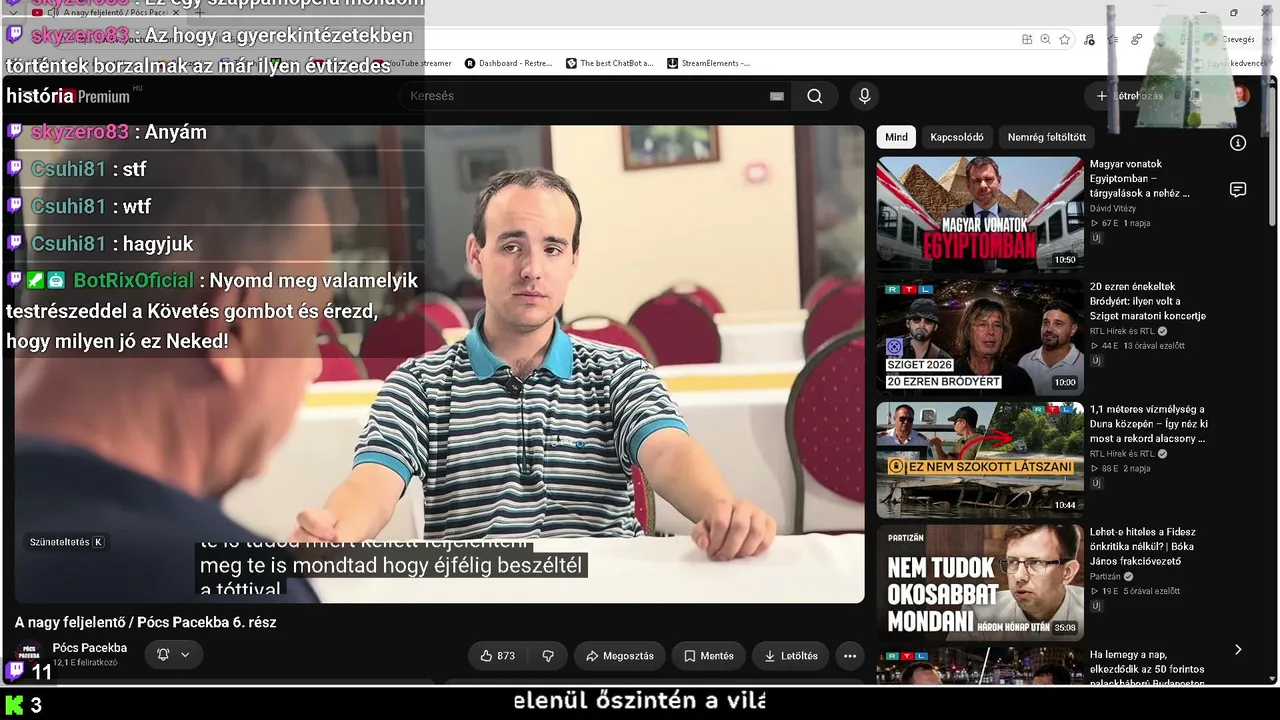Open the Dávid Vitézy channel link
This screenshot has height=720, width=1280.
click(x=1113, y=209)
